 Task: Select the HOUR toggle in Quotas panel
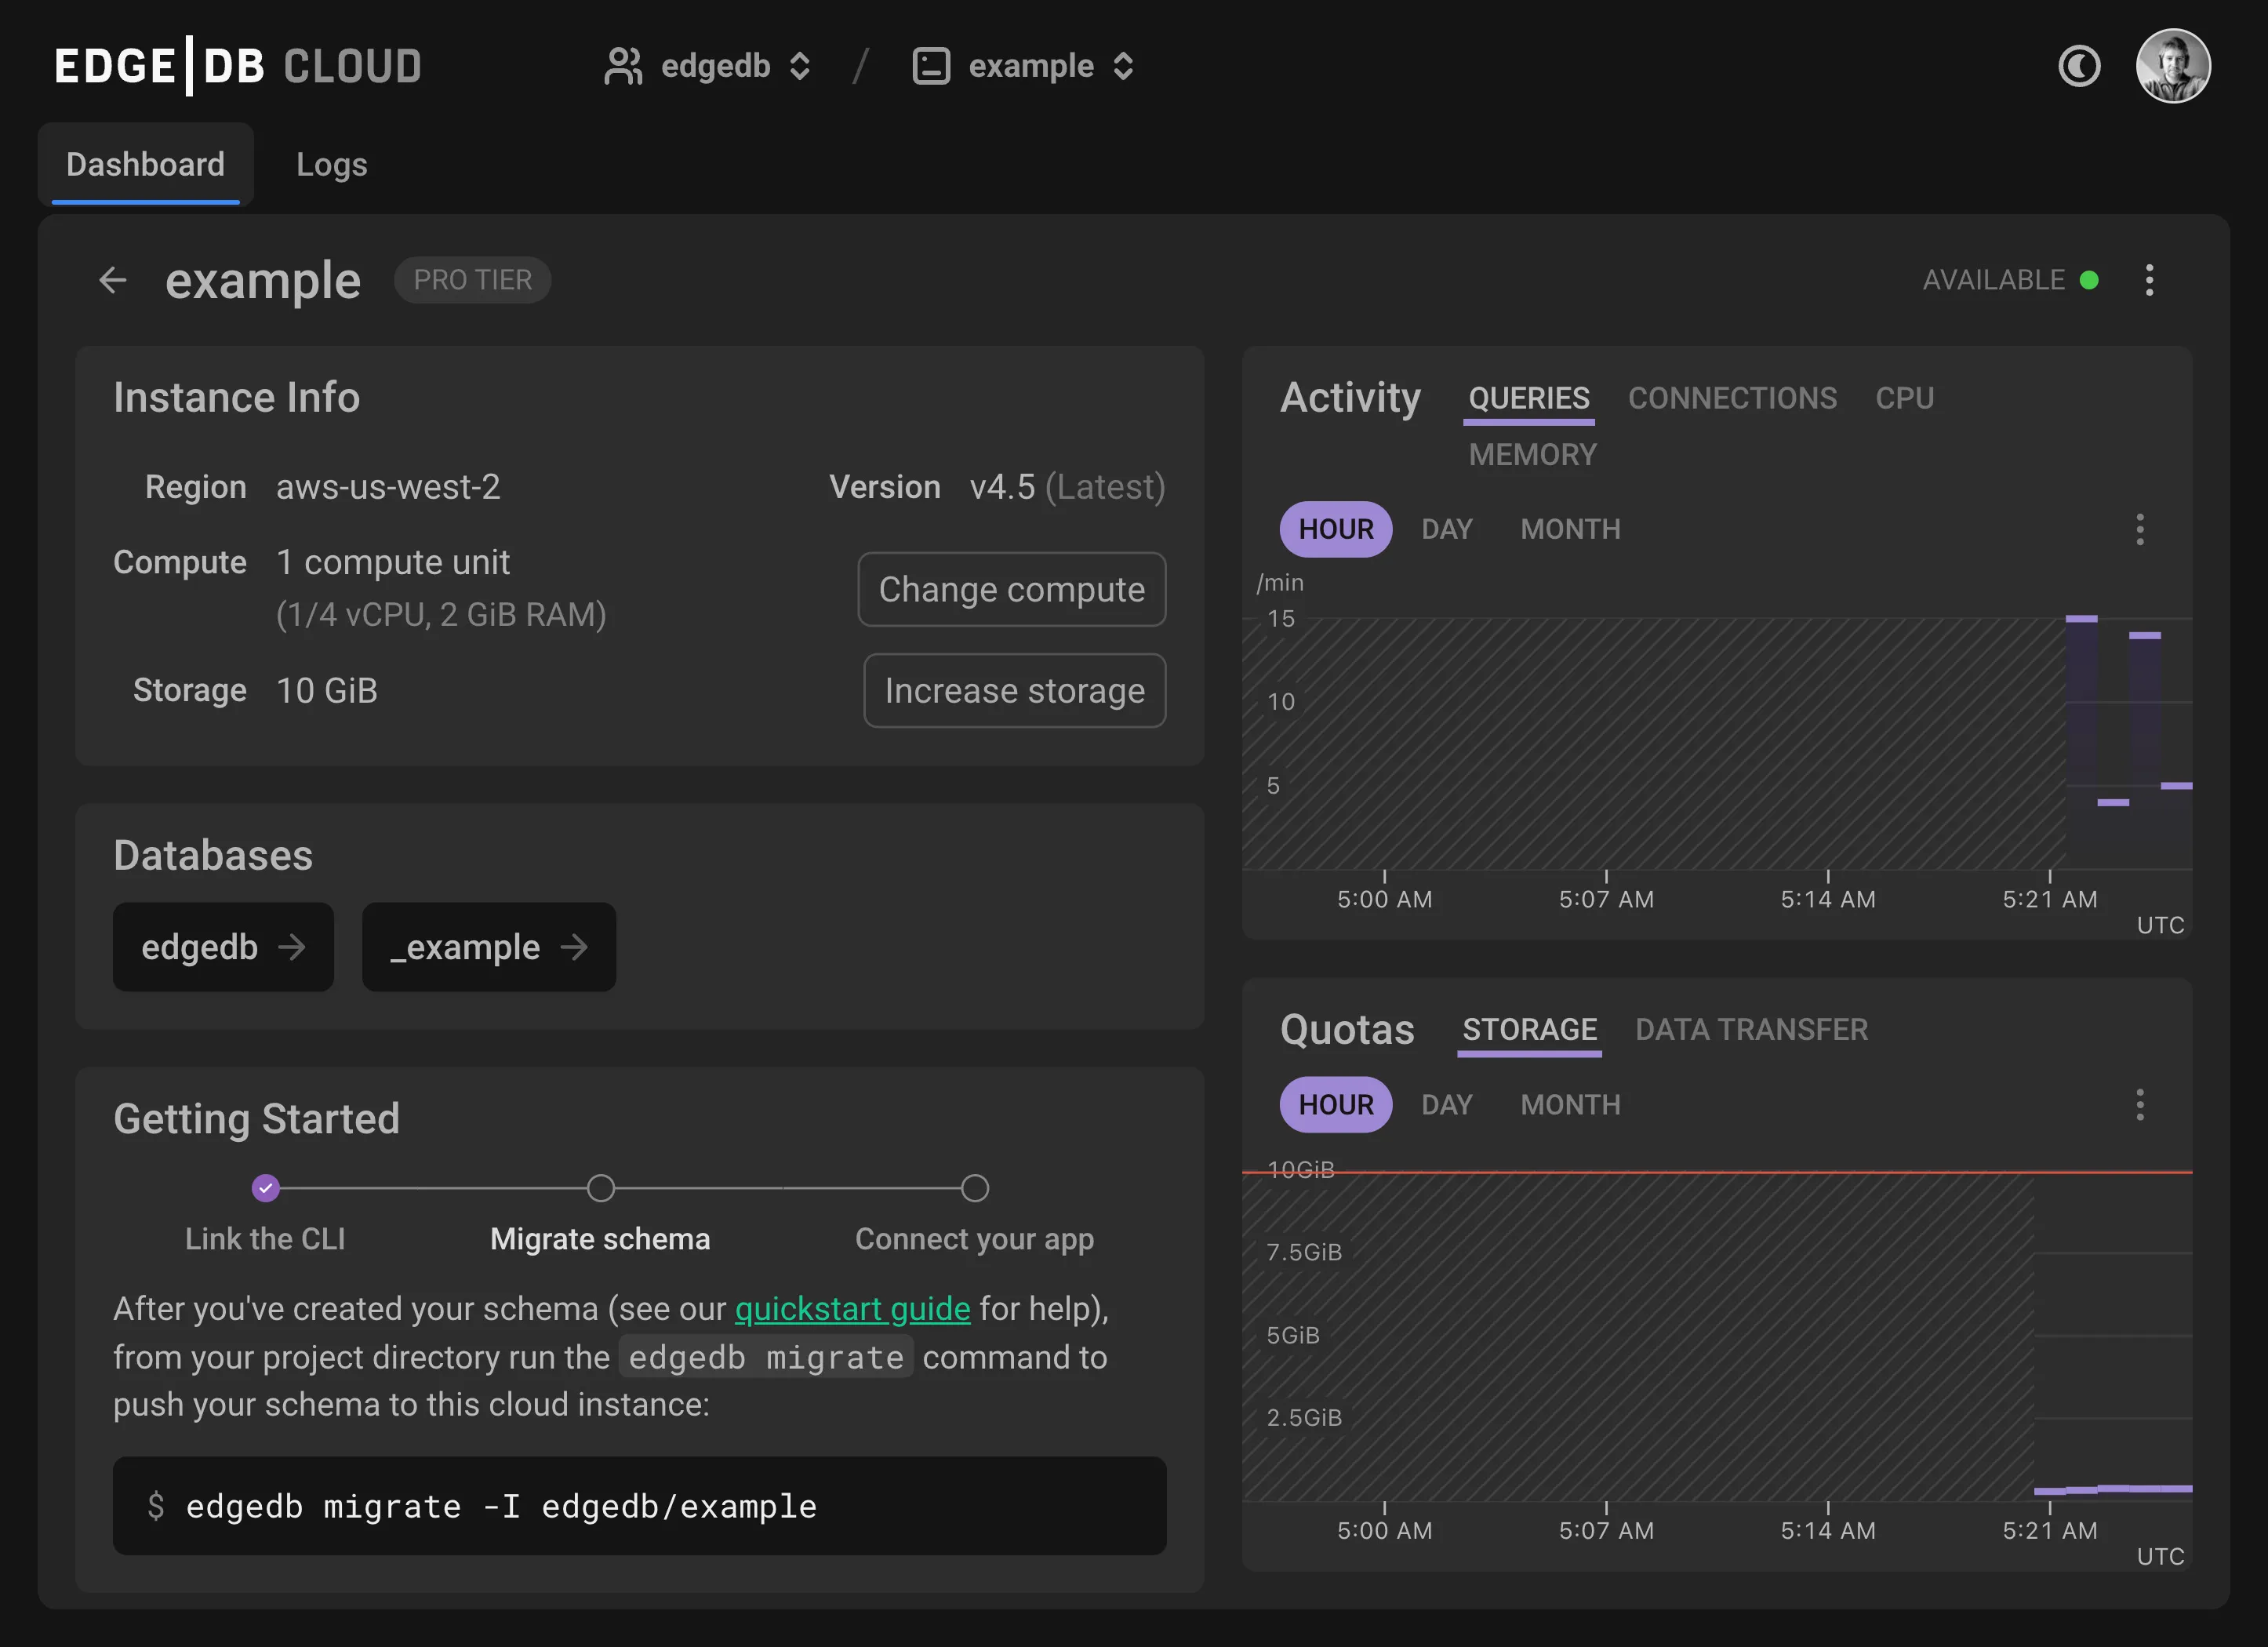1336,1104
